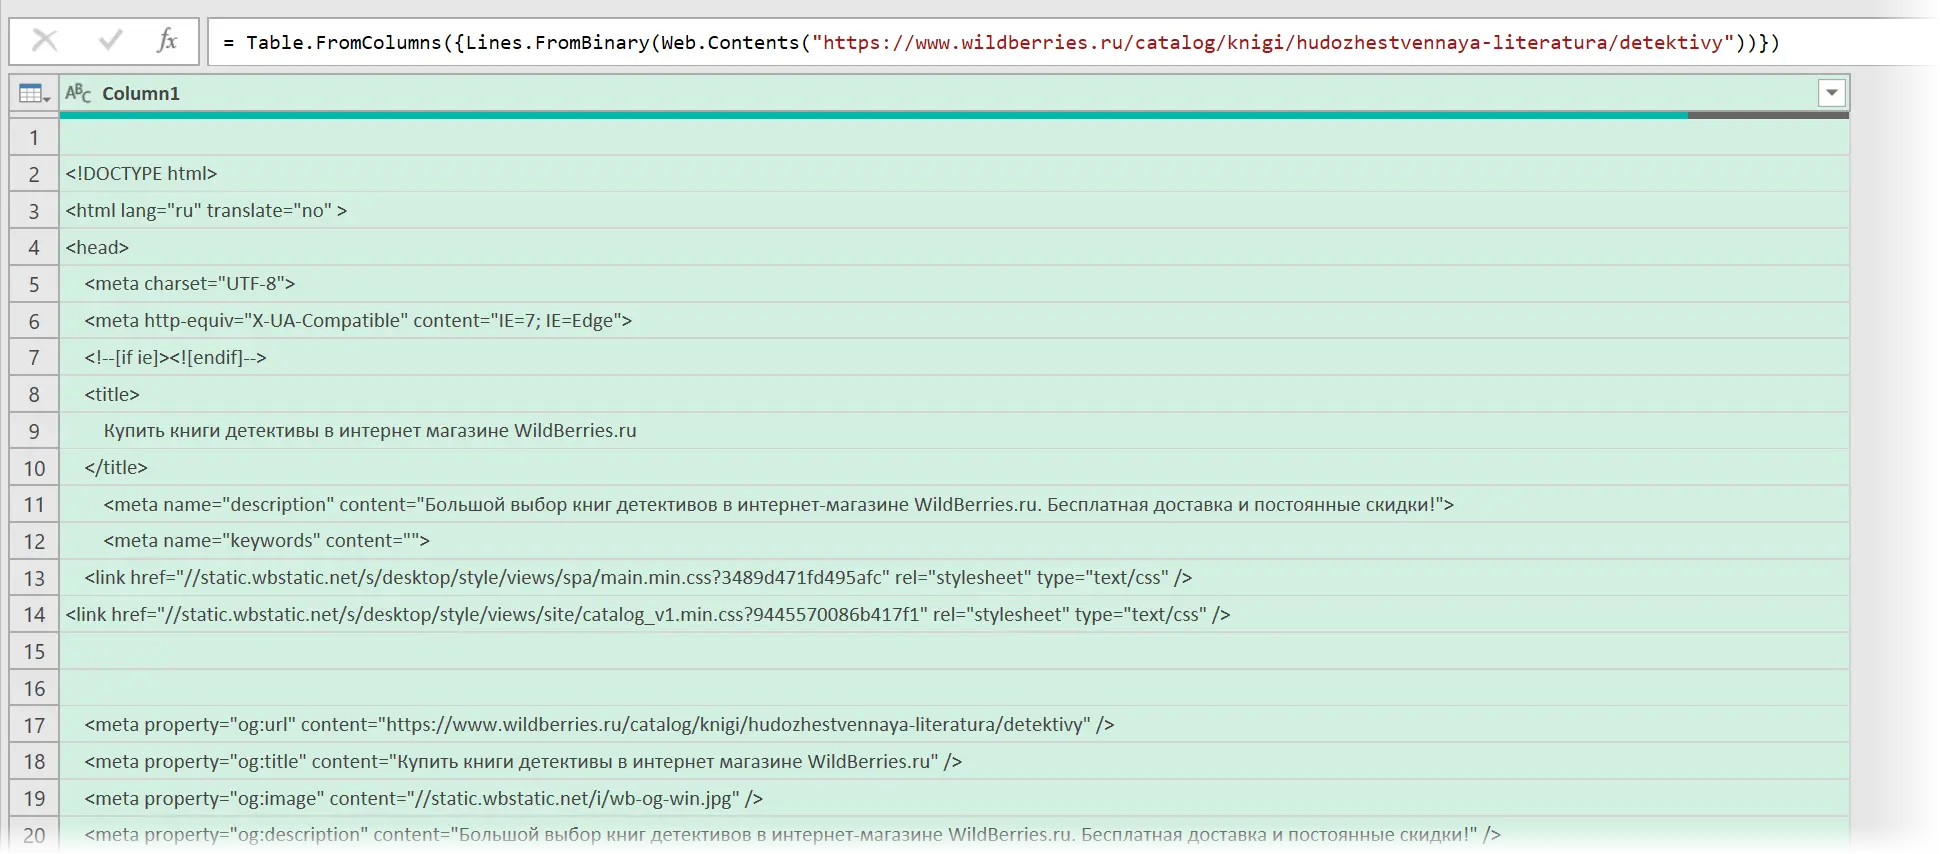
Task: Open the fx function icon
Action: tap(167, 41)
